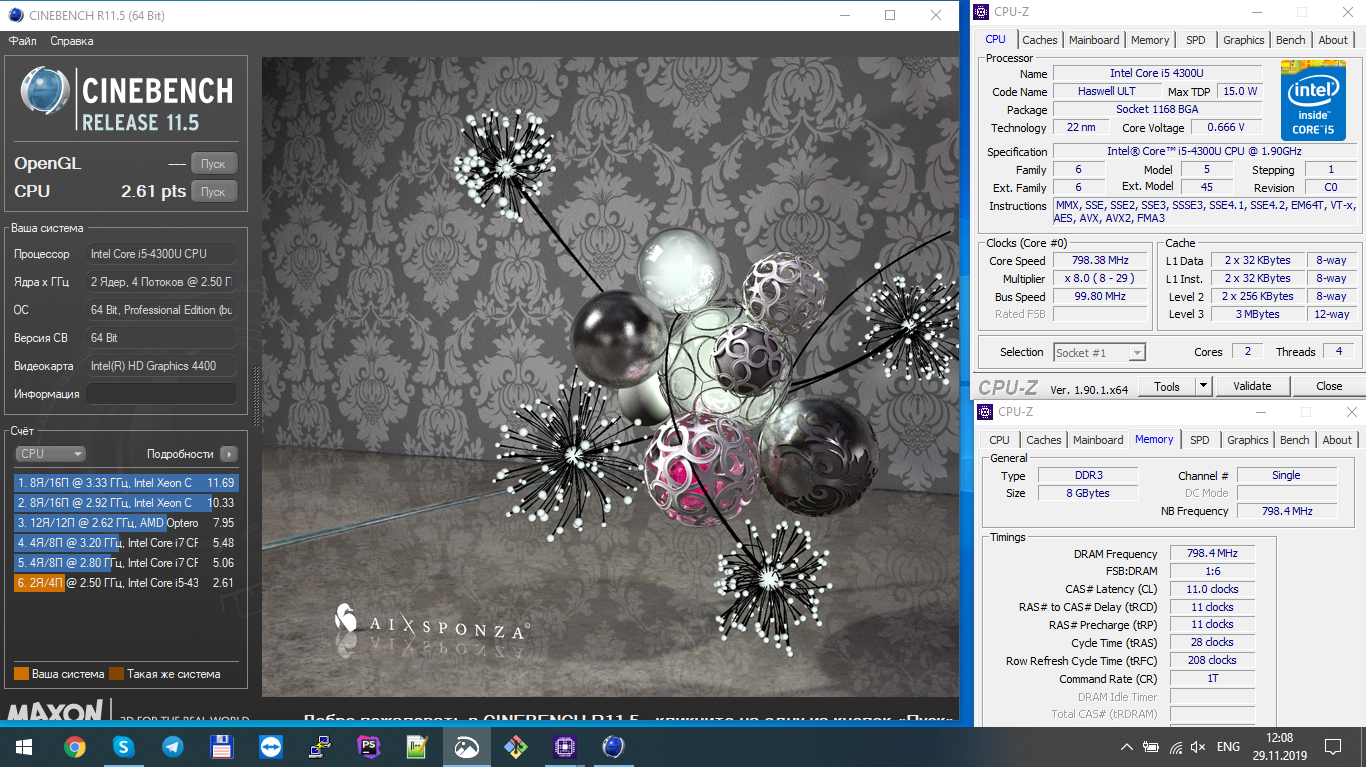
Task: Click the Cinebench title bar app icon
Action: tap(15, 15)
